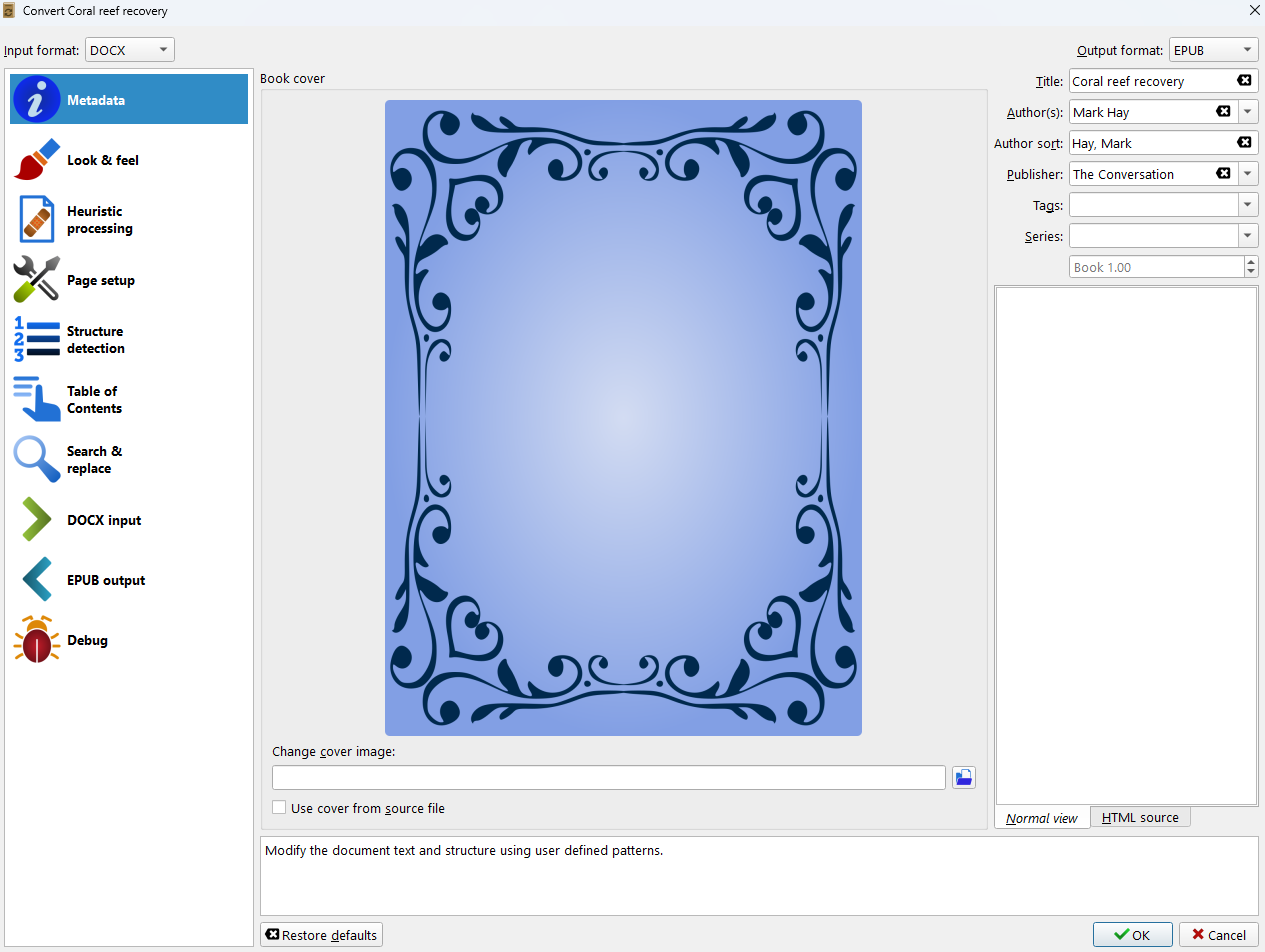The height and width of the screenshot is (952, 1265).
Task: Select the Look & feel section
Action: point(128,159)
